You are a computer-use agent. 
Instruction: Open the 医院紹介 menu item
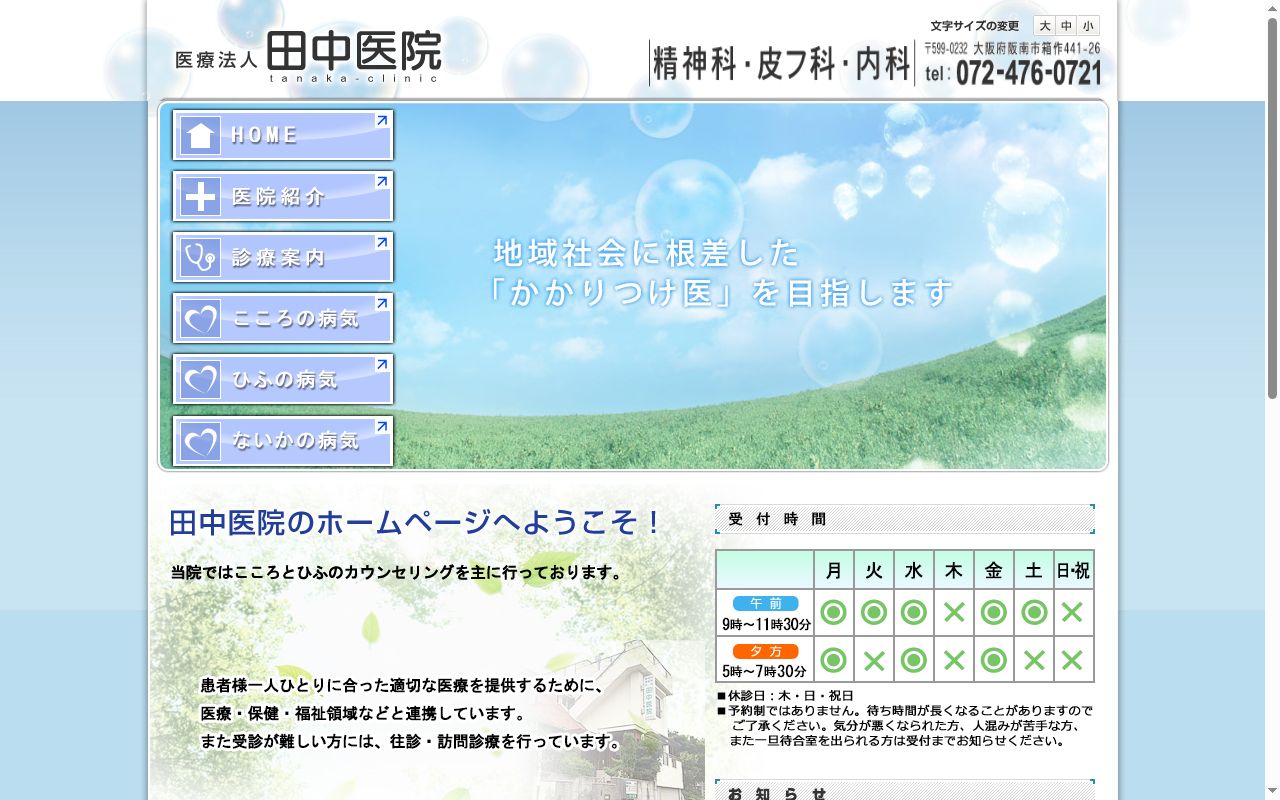coord(283,196)
